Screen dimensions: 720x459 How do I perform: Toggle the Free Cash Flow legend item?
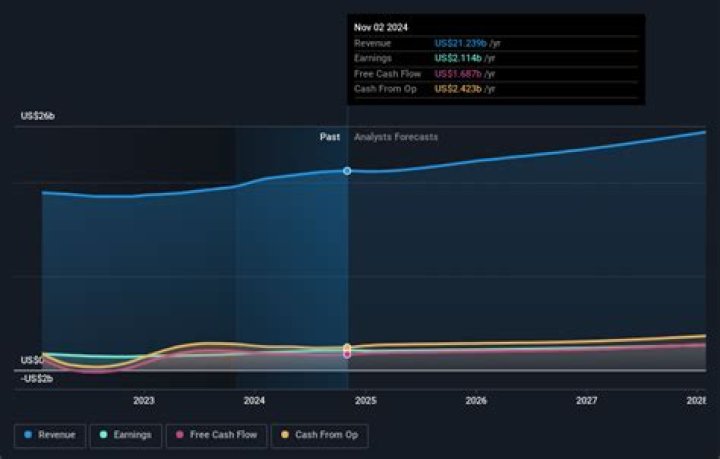[216, 435]
